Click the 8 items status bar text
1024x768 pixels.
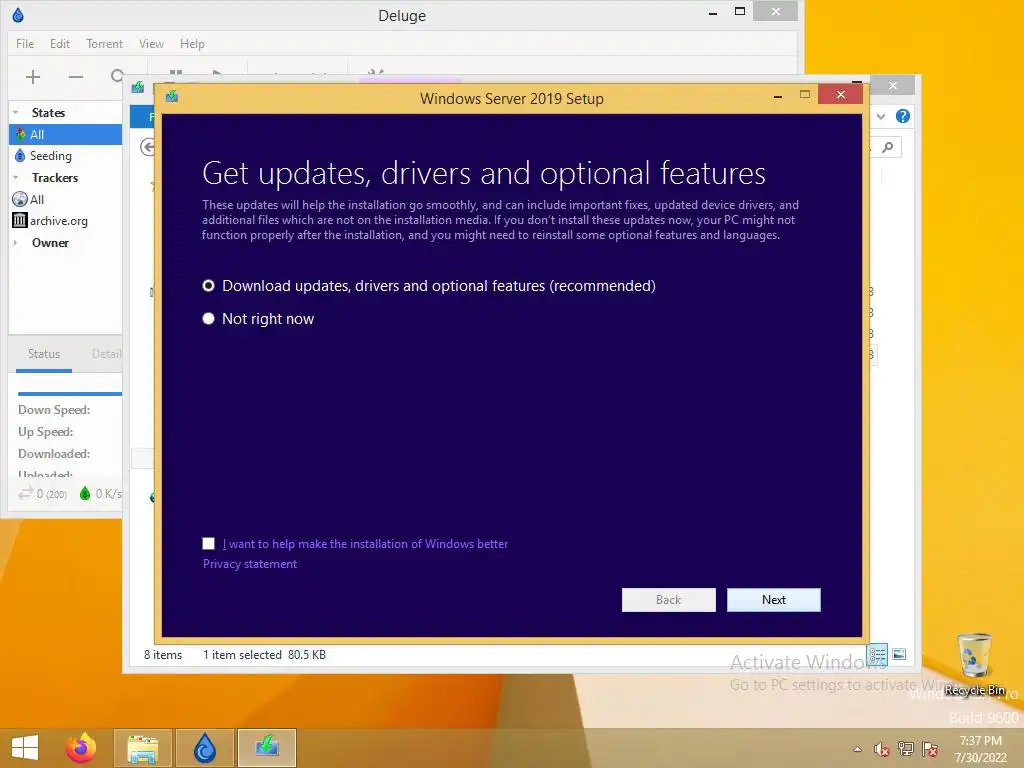tap(163, 654)
